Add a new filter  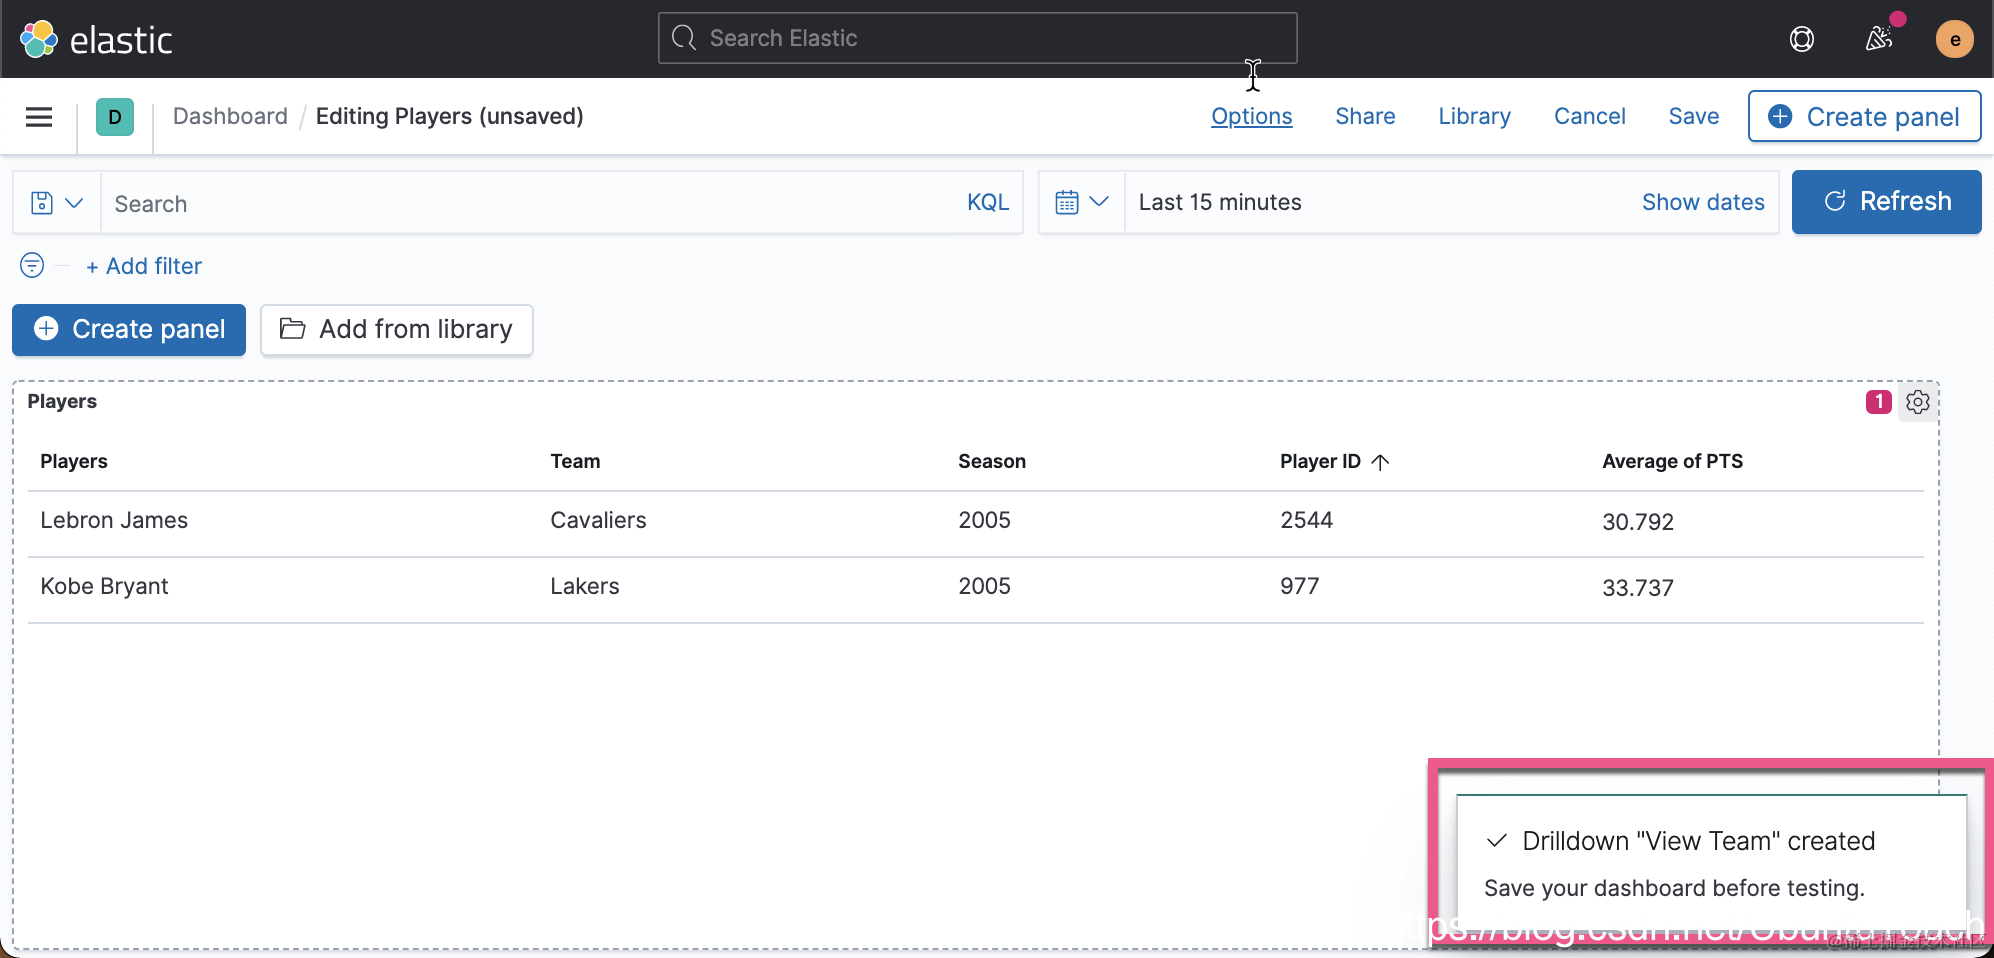[144, 266]
